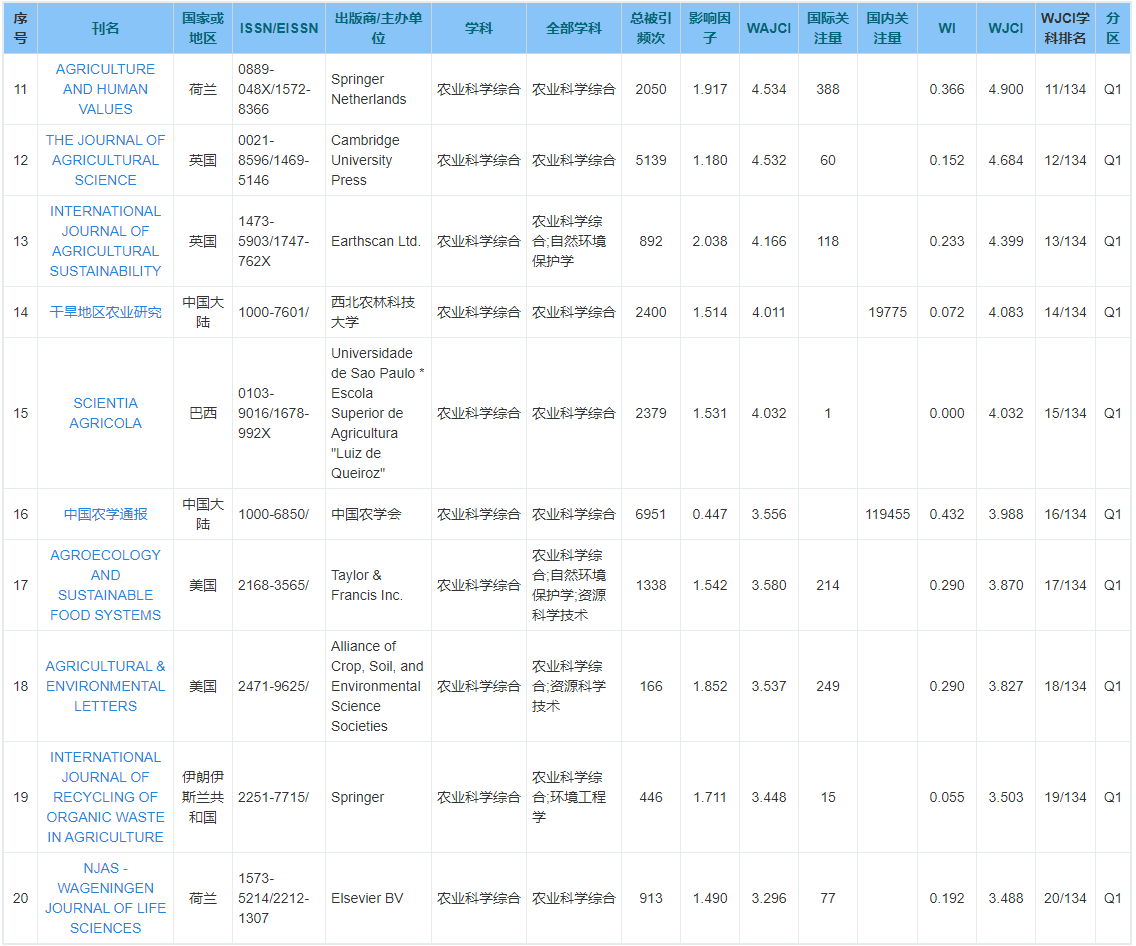The width and height of the screenshot is (1136, 946).
Task: Select ranking cell 15/134
Action: (x=1065, y=413)
